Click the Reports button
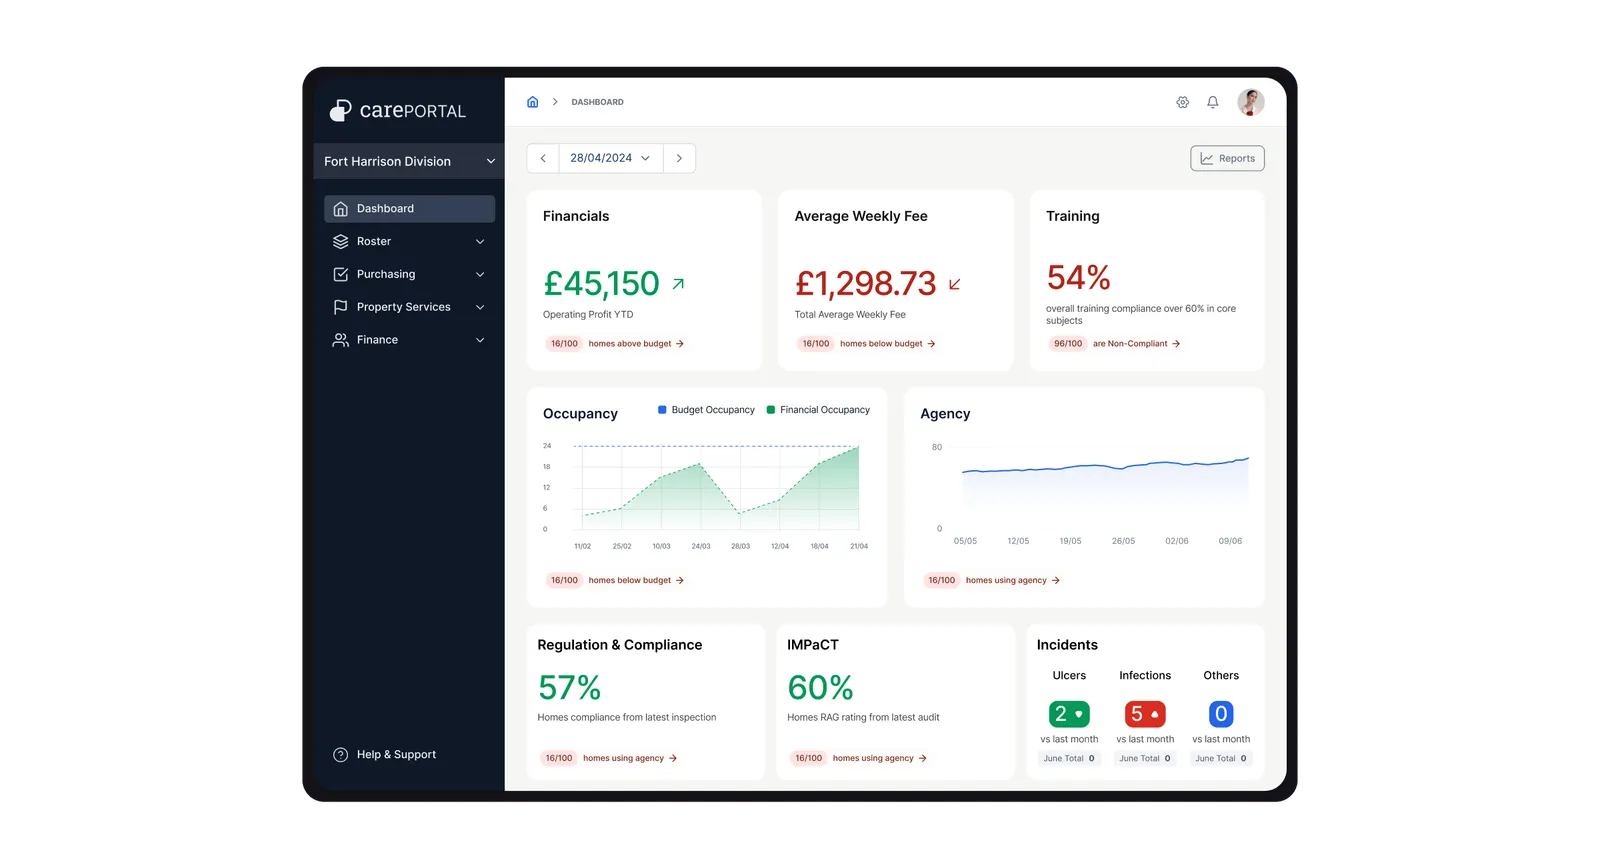Image resolution: width=1600 pixels, height=867 pixels. tap(1227, 158)
